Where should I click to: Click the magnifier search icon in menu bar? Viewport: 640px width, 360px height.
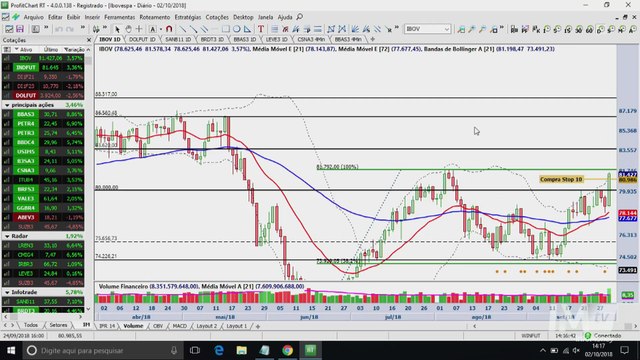pyautogui.click(x=300, y=17)
